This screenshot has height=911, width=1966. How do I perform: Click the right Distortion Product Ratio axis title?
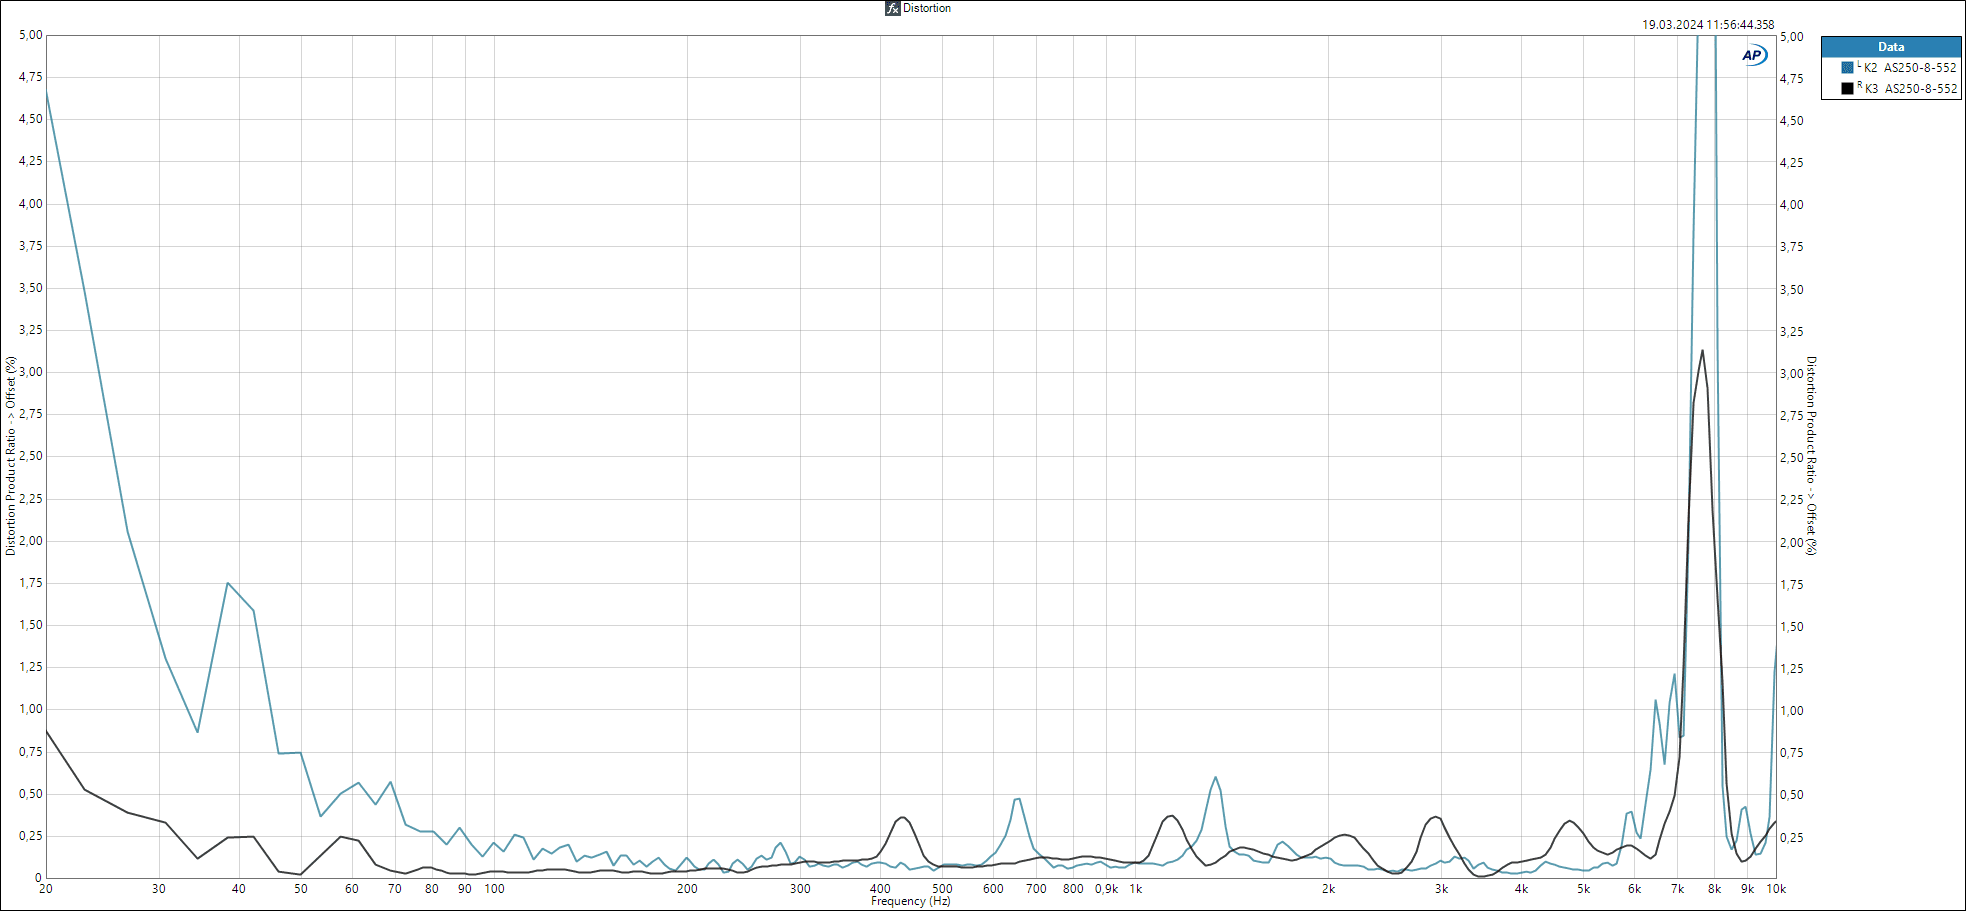(x=1811, y=455)
